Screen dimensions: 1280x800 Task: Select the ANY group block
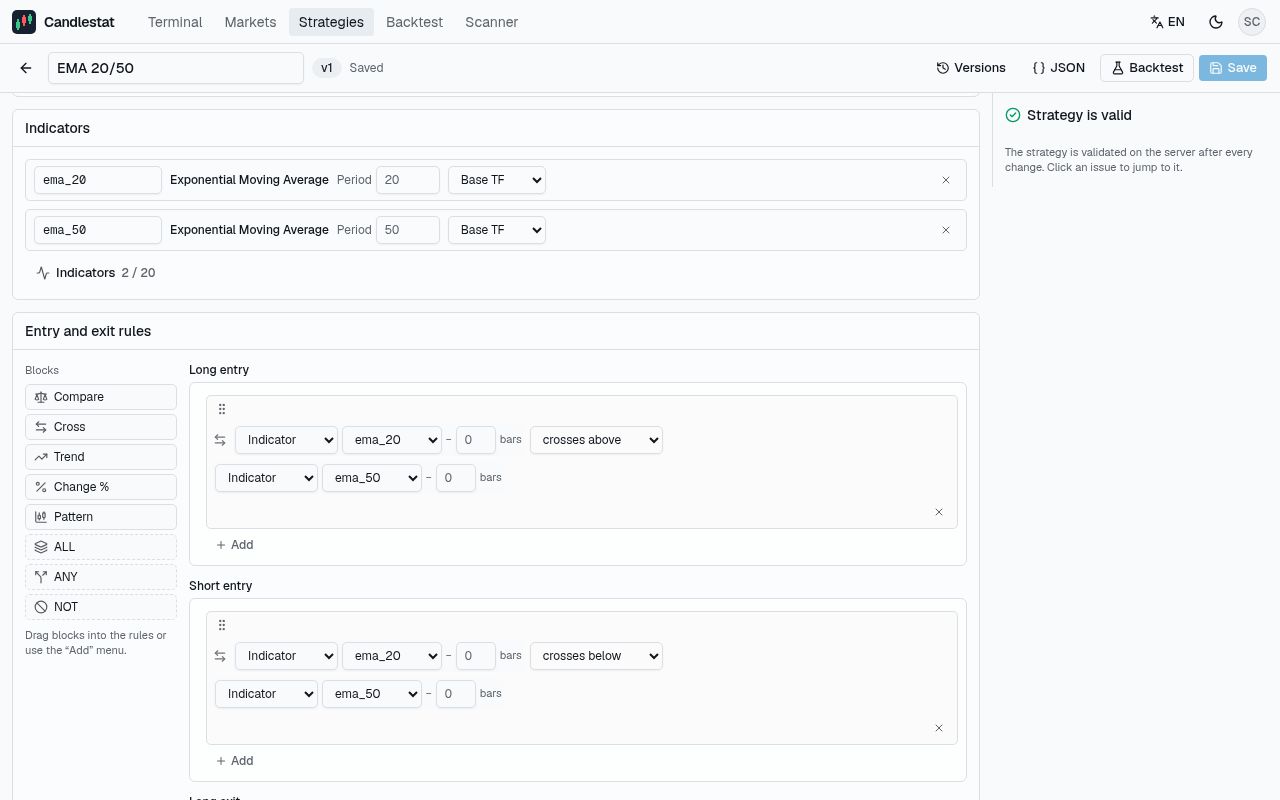[x=101, y=577]
